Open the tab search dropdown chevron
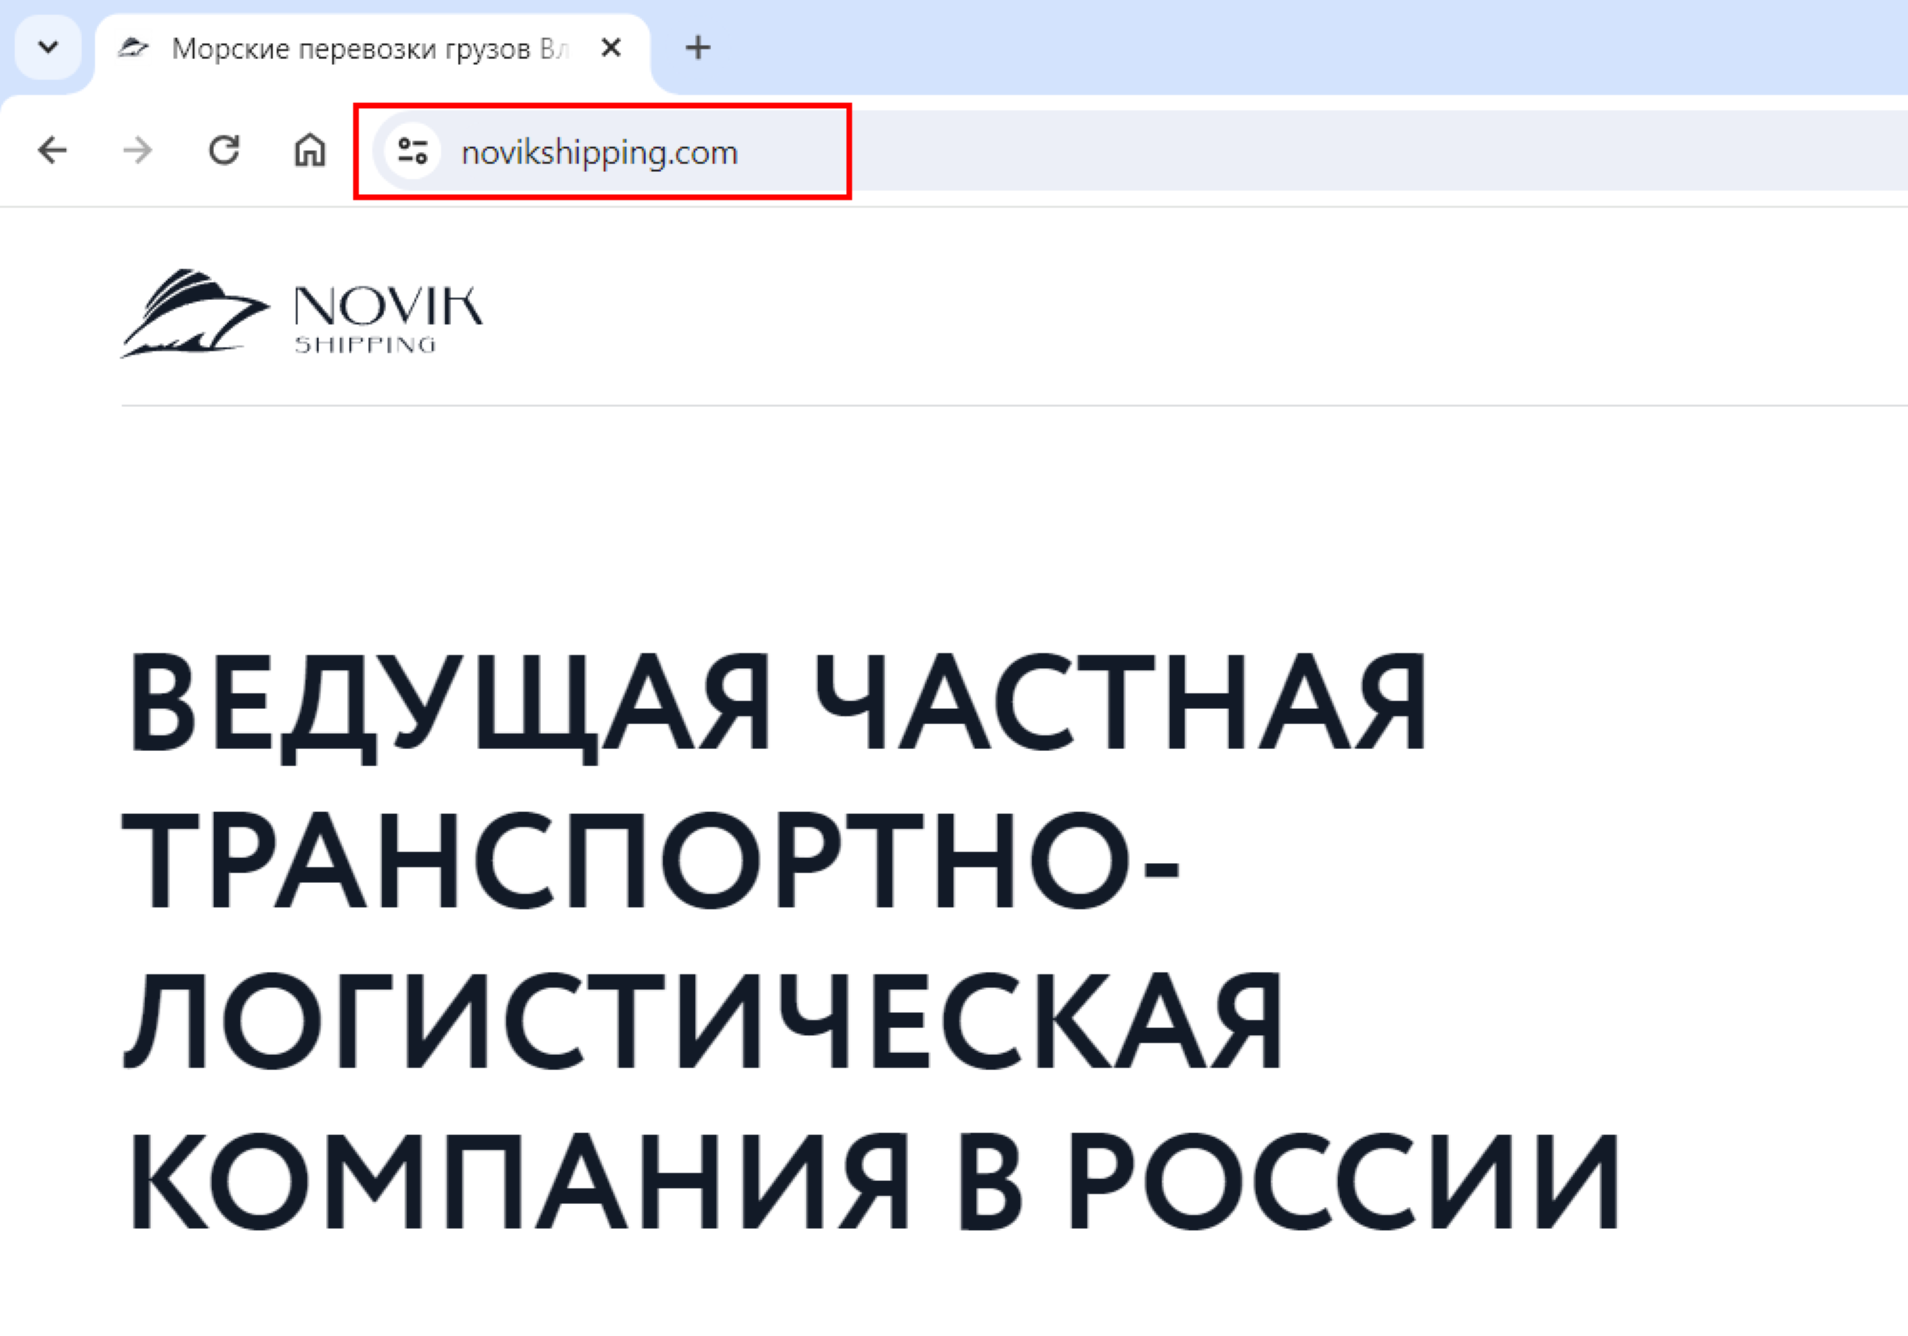The width and height of the screenshot is (1908, 1336). [48, 47]
